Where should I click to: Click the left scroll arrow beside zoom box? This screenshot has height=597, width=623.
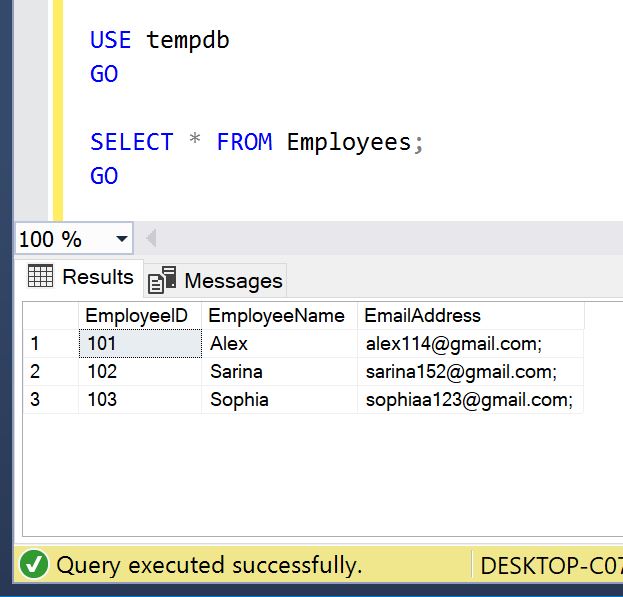[151, 239]
